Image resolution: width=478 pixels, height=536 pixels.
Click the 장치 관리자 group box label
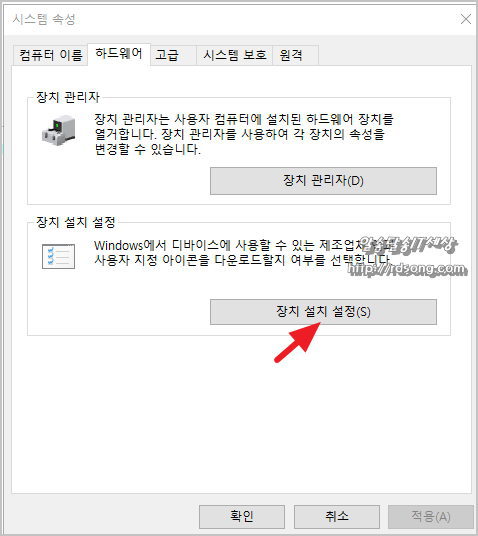68,97
